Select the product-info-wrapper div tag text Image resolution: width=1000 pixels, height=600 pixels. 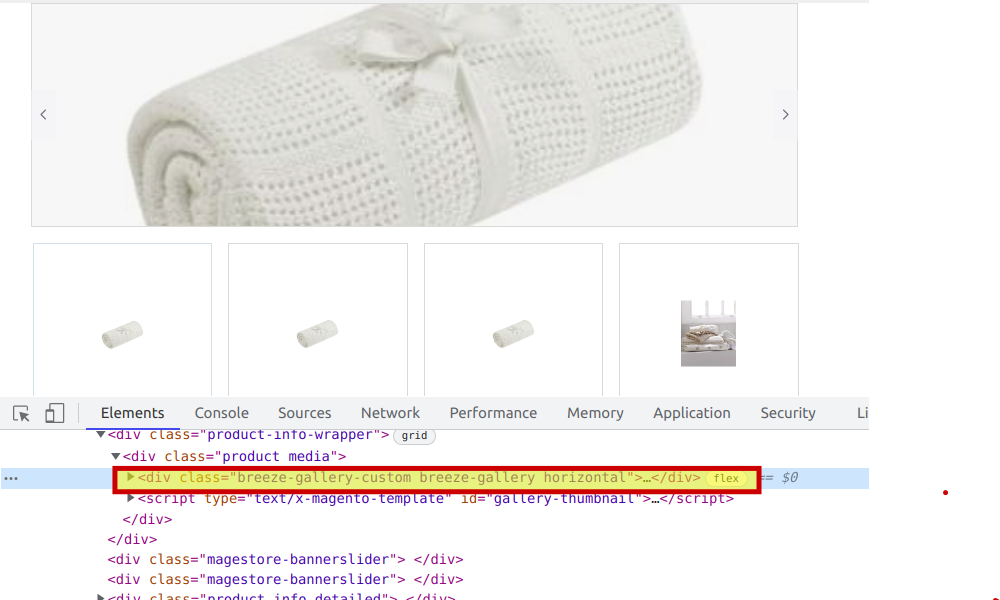248,435
